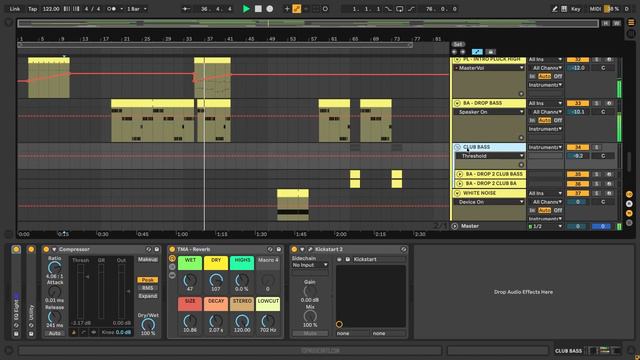Enable Key map mode
The image size is (640, 360).
click(x=576, y=9)
